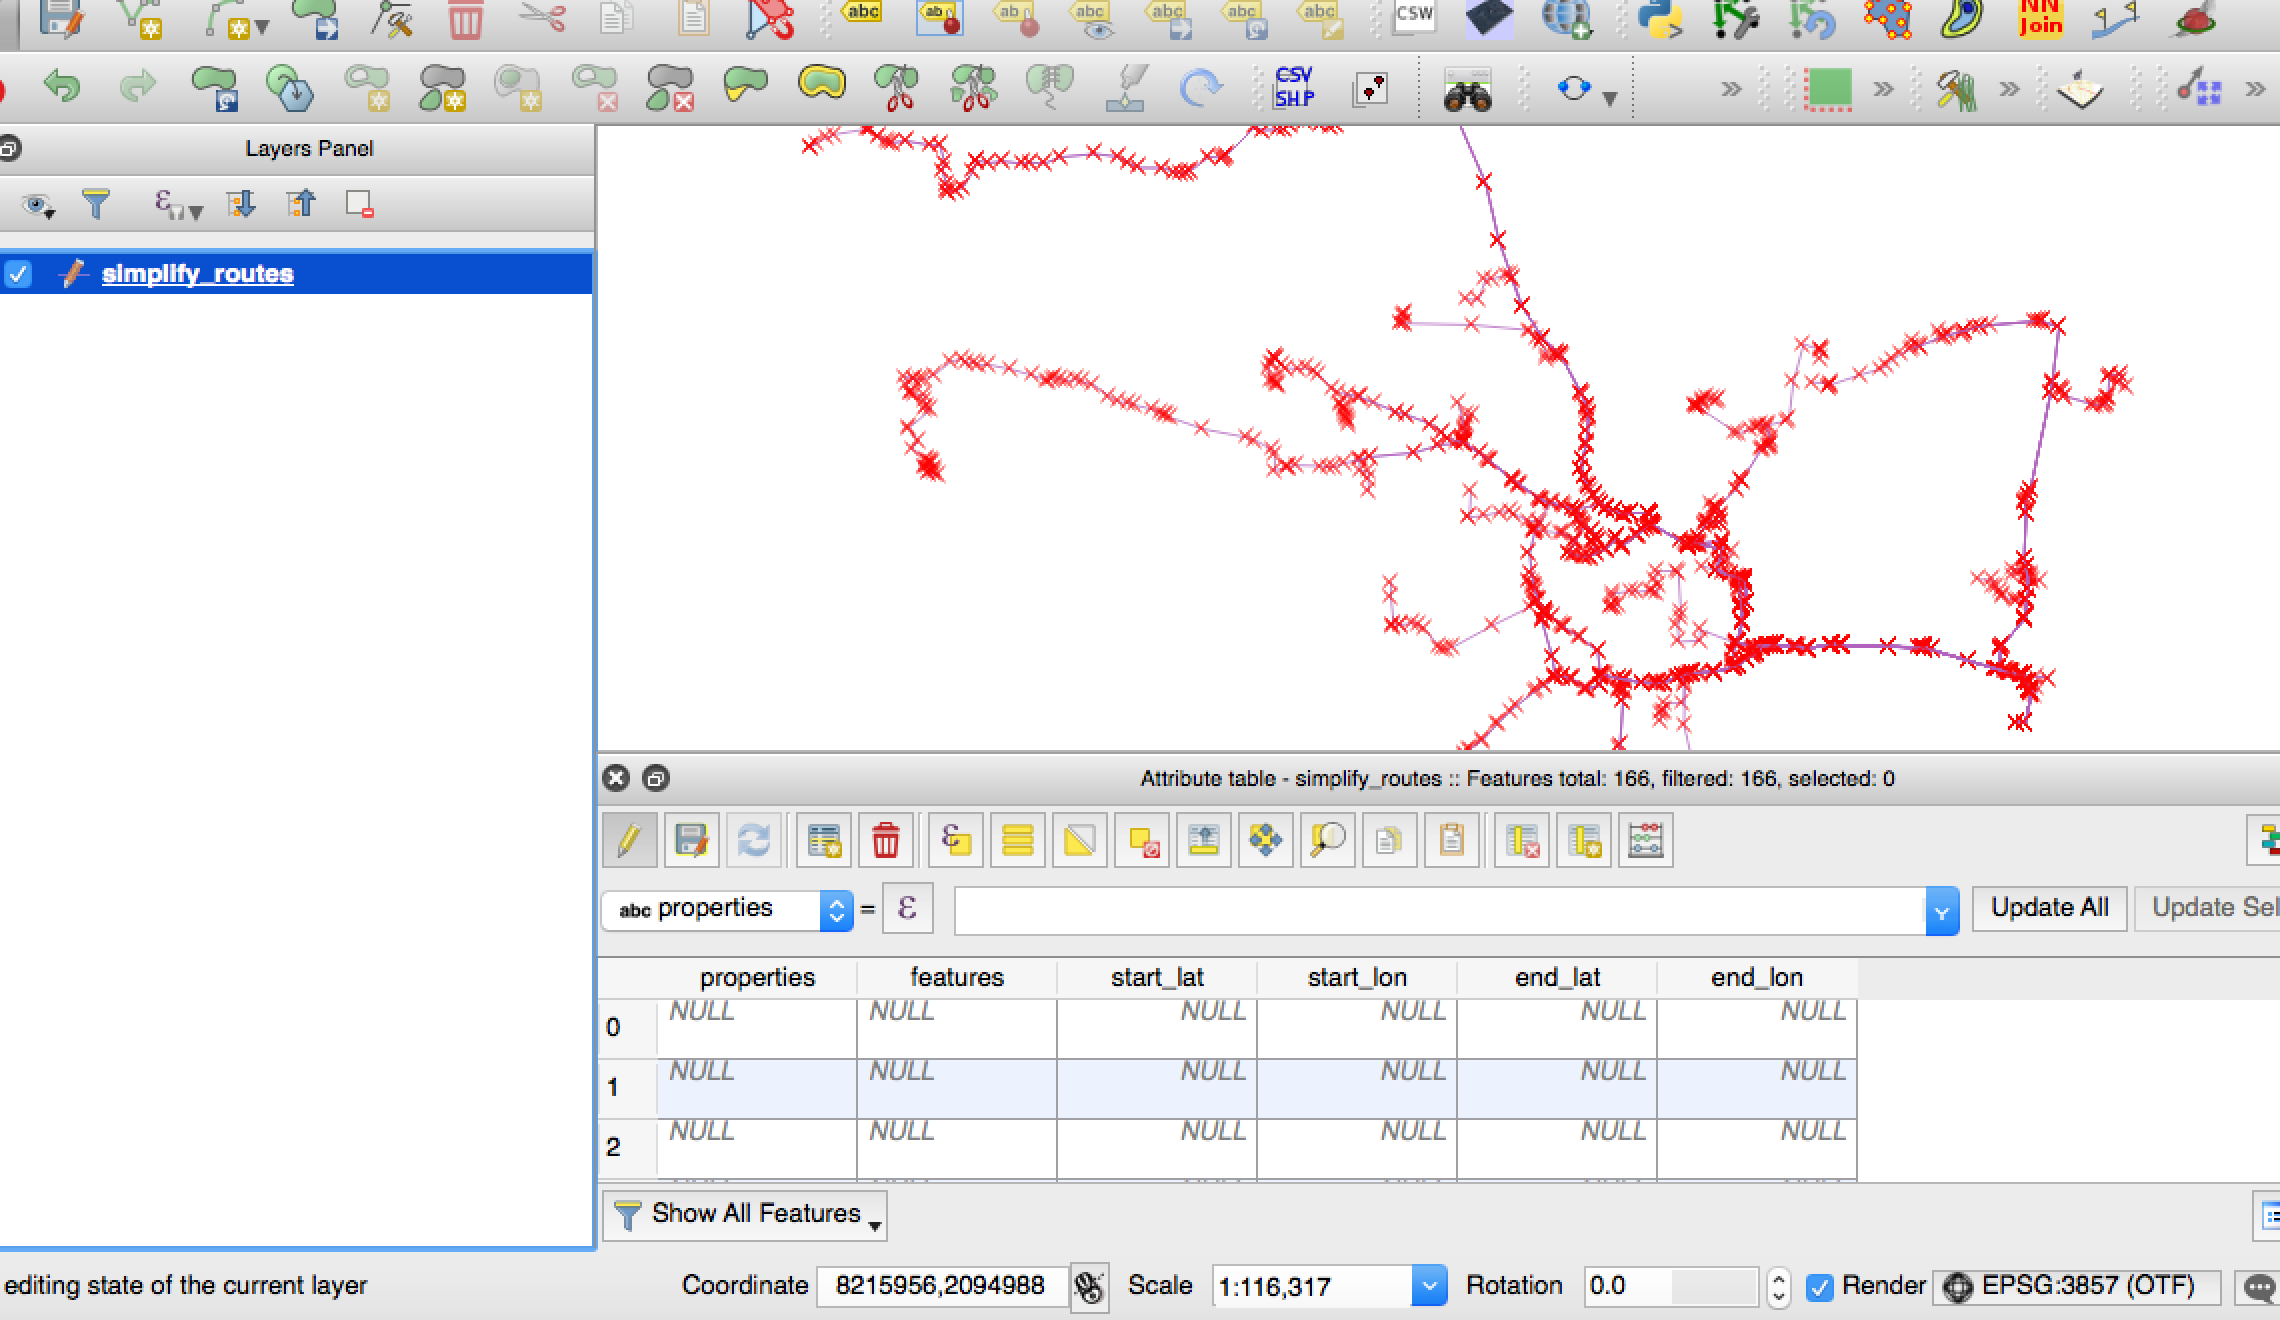Click the red trash Delete Selected icon
The width and height of the screenshot is (2280, 1320).
click(465, 18)
